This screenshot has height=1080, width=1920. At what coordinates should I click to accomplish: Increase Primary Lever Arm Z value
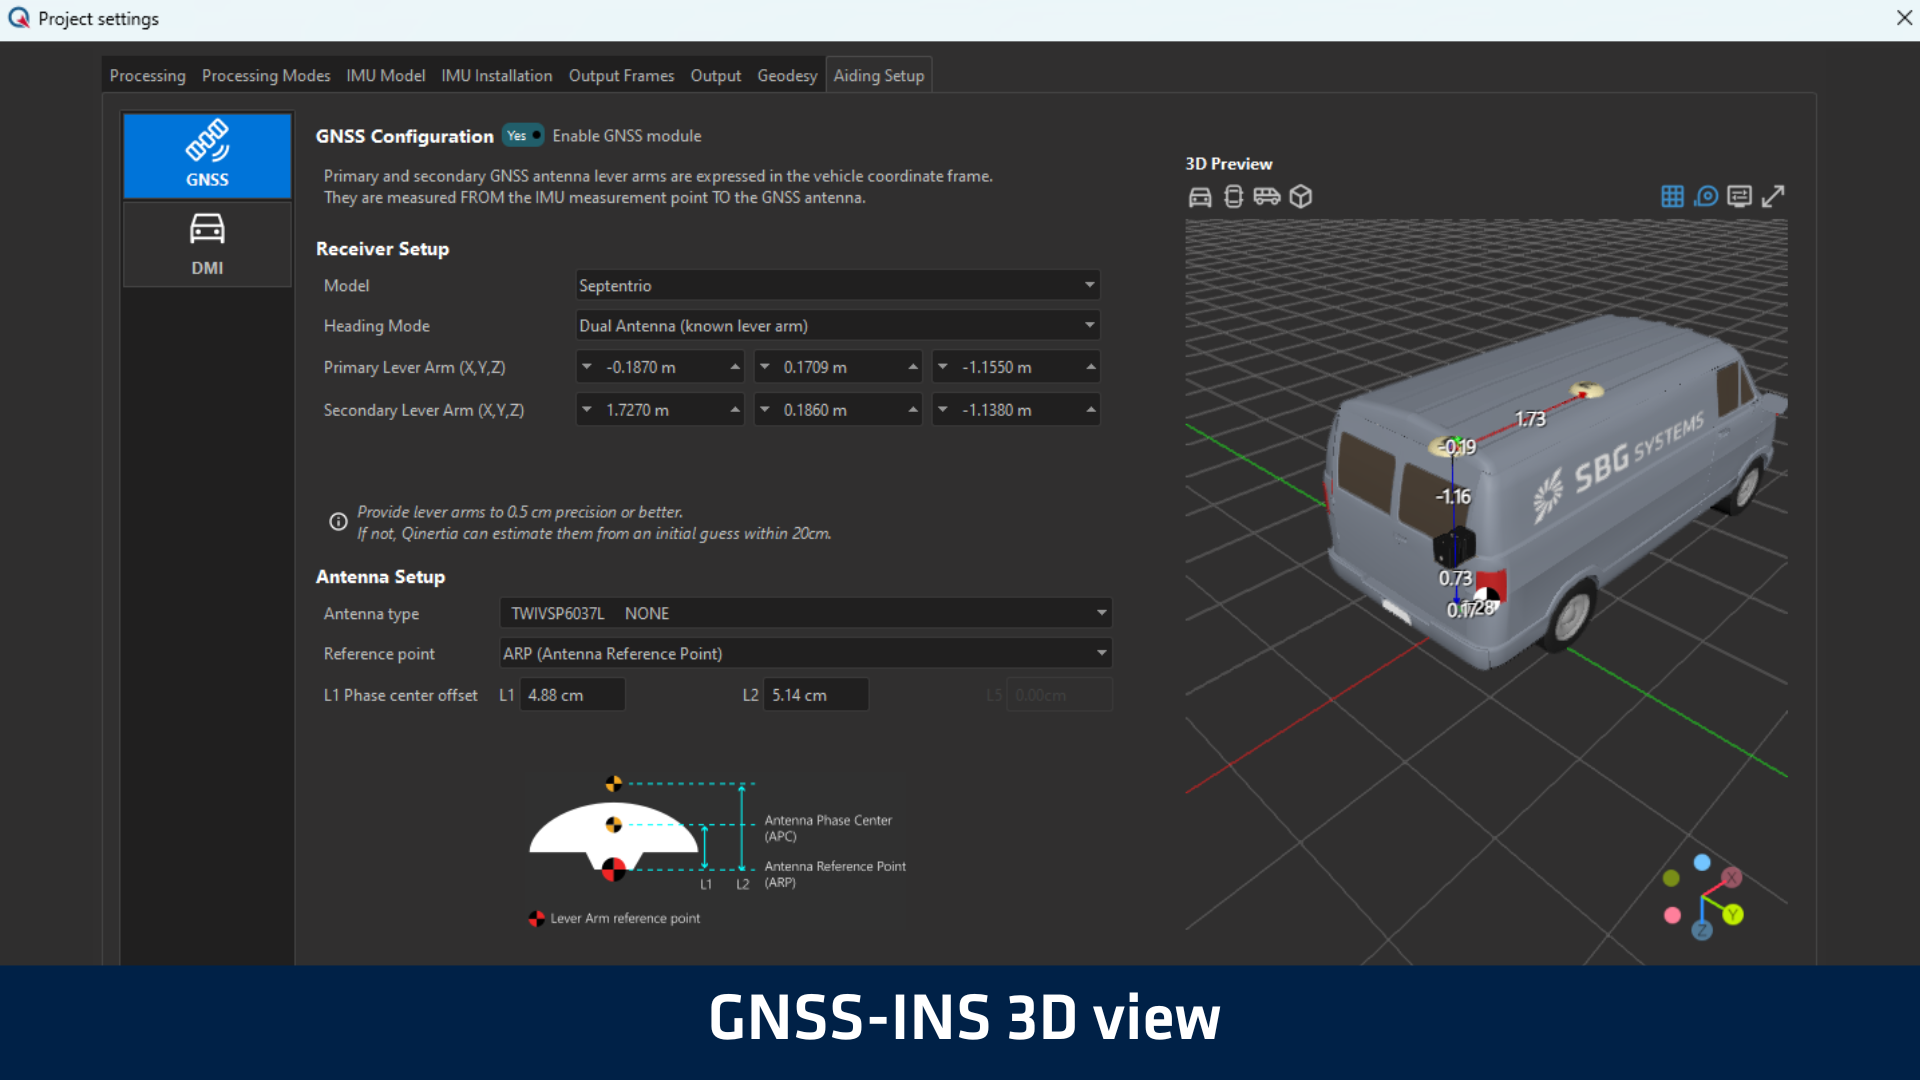pyautogui.click(x=1091, y=367)
